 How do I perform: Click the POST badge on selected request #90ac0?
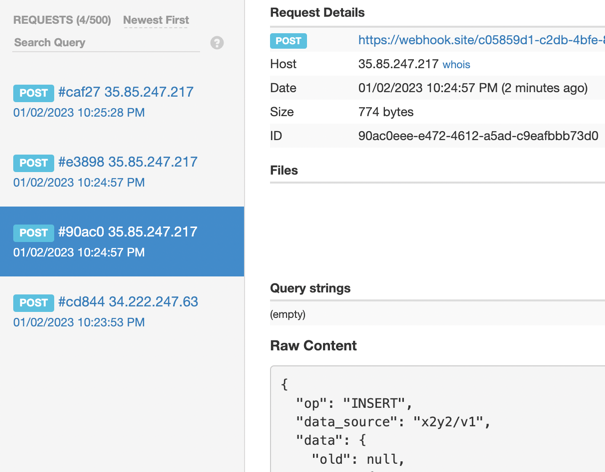click(x=33, y=233)
